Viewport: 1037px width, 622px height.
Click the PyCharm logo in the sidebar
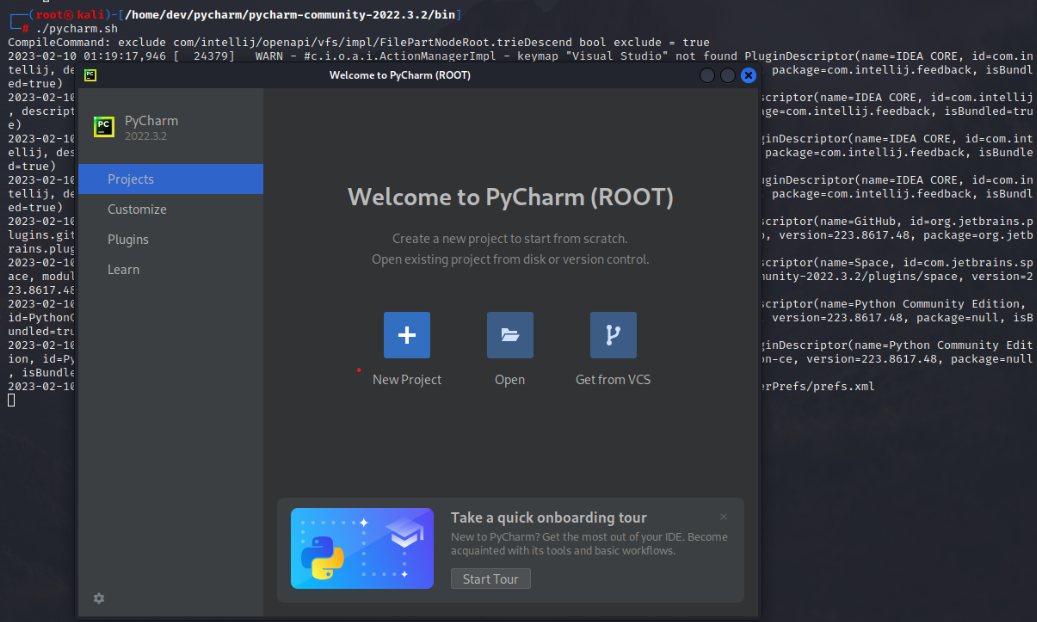pos(104,126)
